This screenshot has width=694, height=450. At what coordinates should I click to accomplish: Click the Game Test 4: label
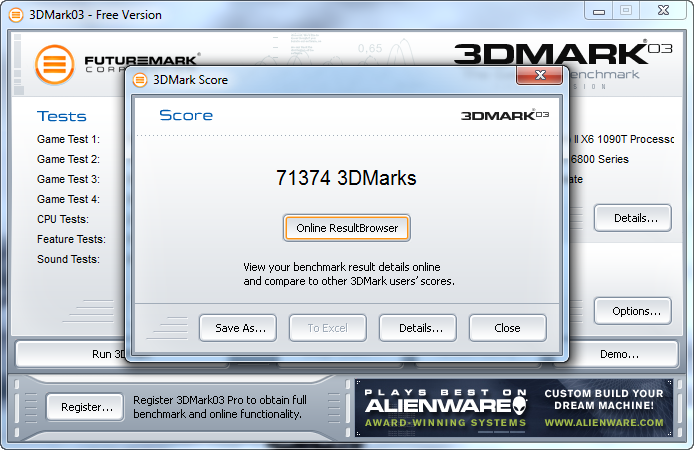69,199
